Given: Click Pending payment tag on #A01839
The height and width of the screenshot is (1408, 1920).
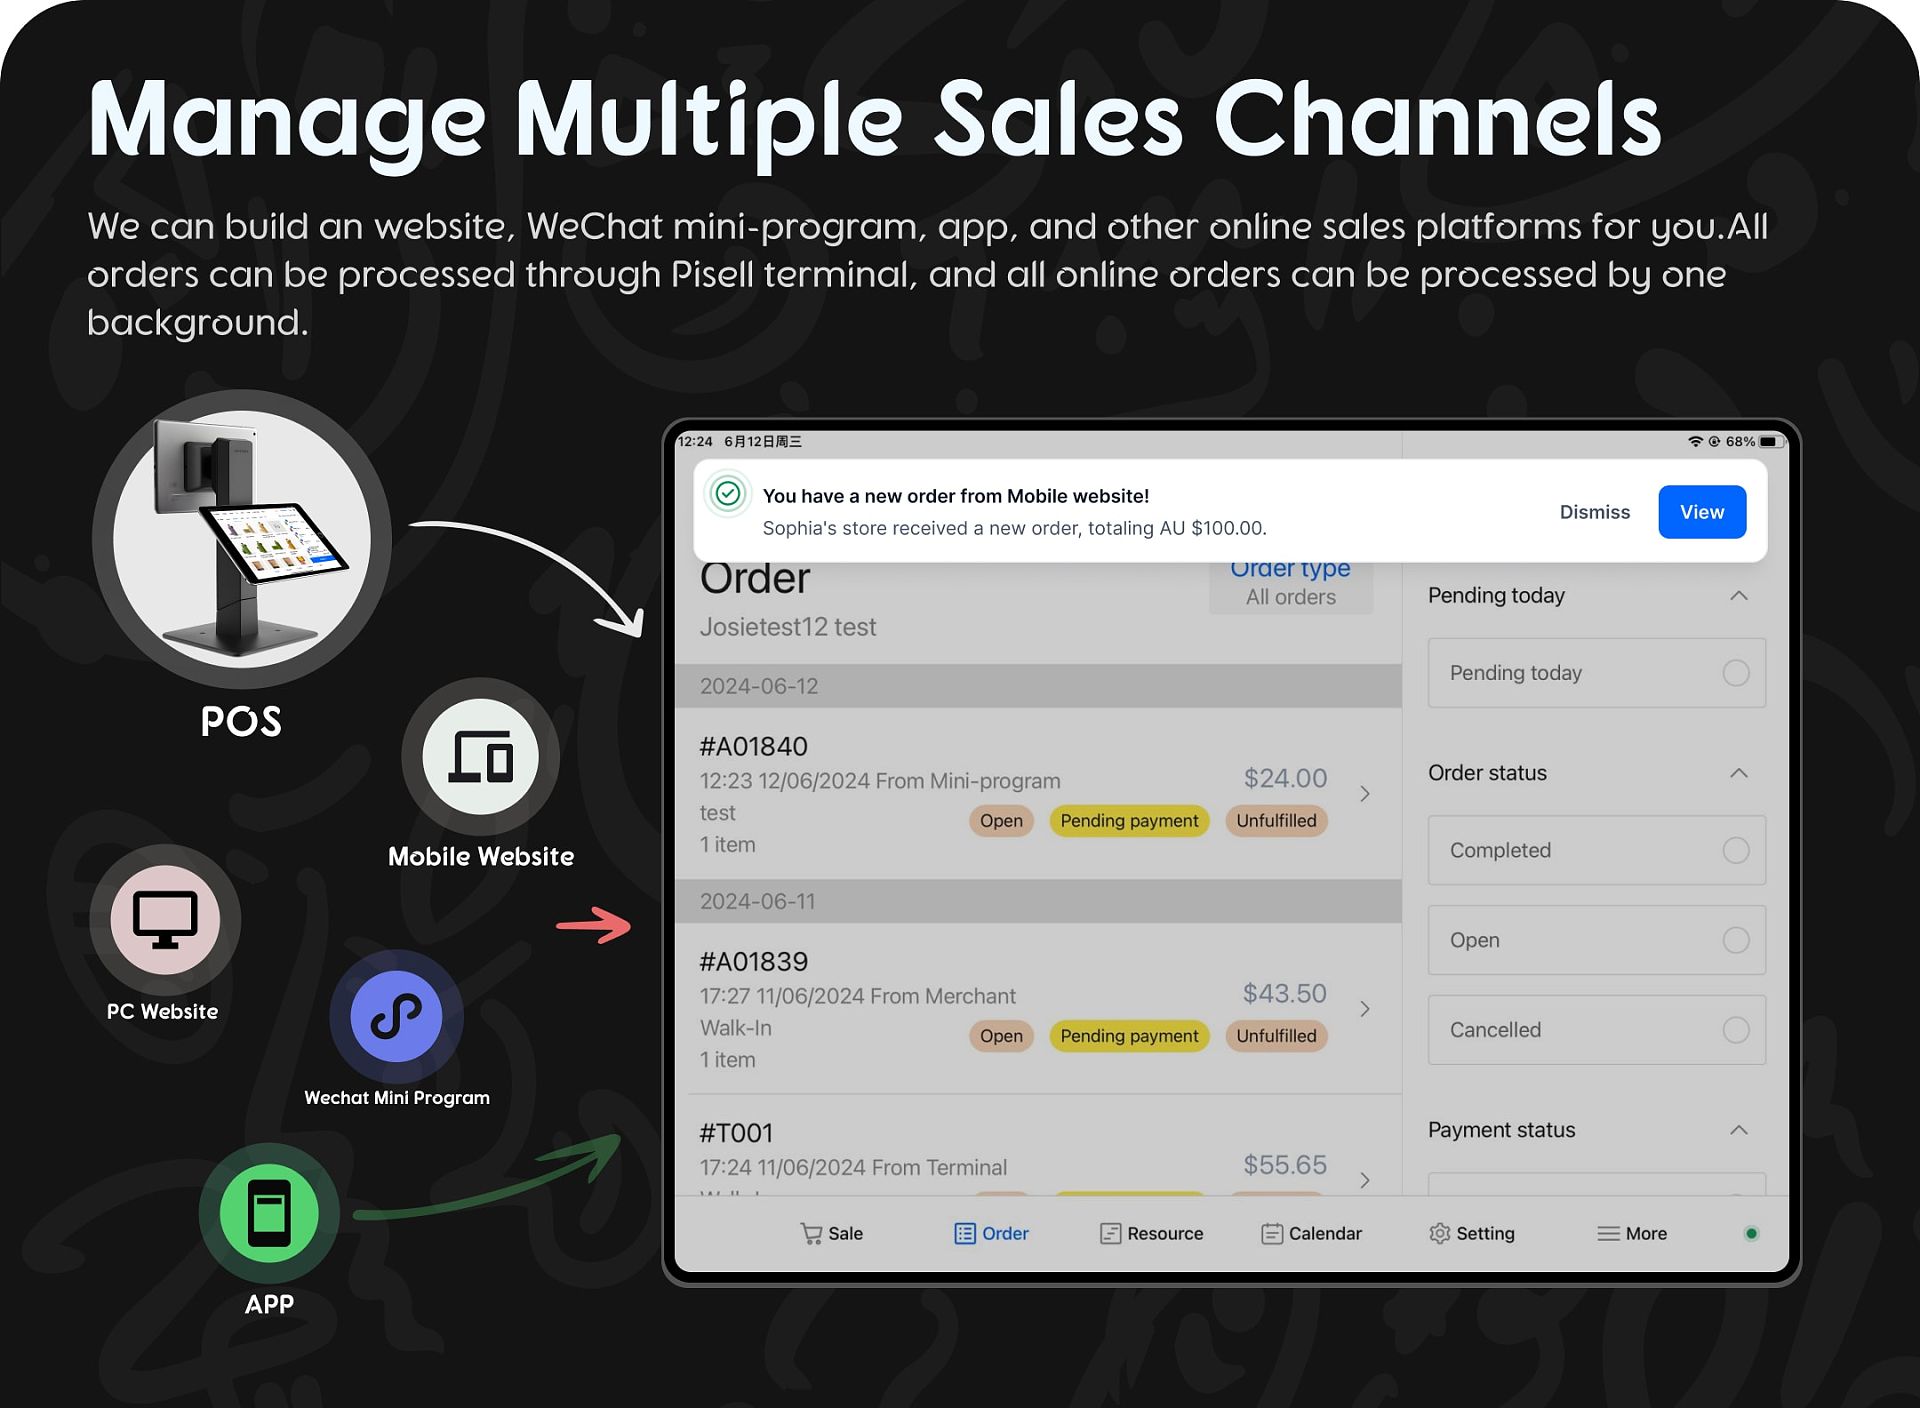Looking at the screenshot, I should (x=1129, y=1036).
